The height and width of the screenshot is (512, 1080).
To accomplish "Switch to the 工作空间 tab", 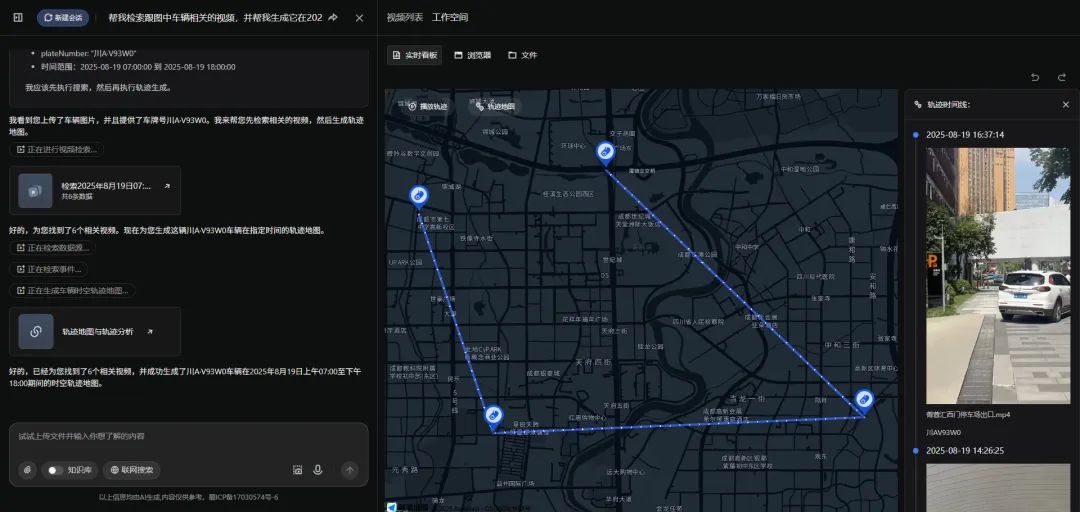I will [x=450, y=17].
